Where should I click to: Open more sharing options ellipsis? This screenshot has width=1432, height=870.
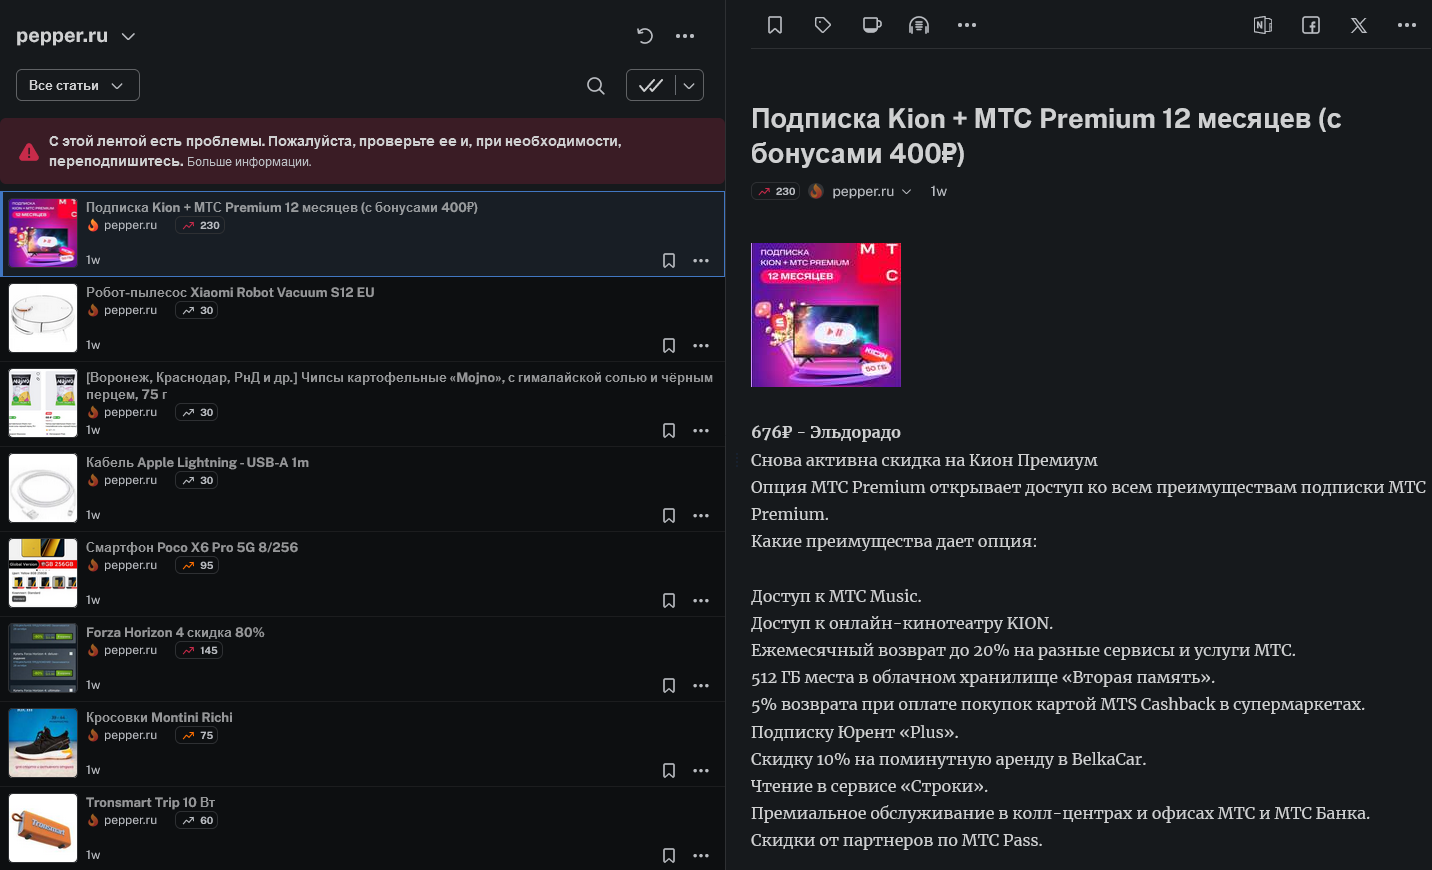(x=1407, y=25)
